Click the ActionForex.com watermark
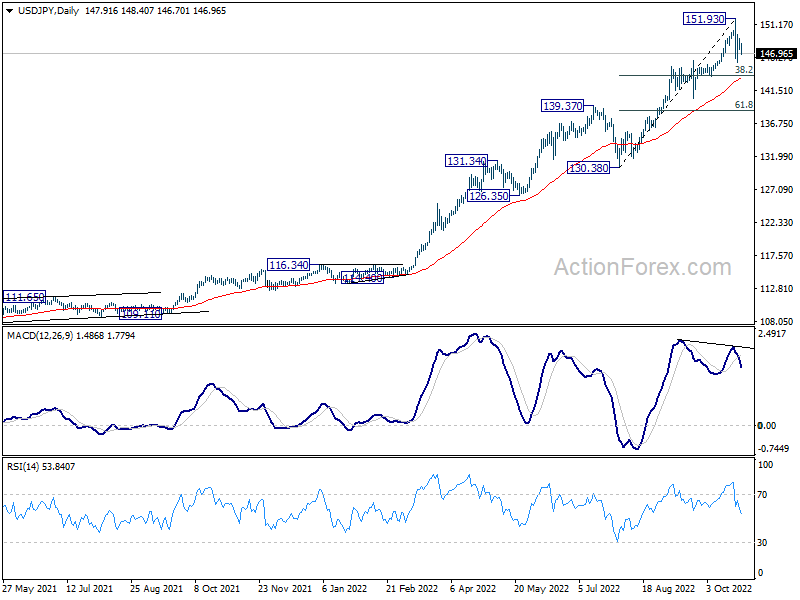 [x=642, y=267]
